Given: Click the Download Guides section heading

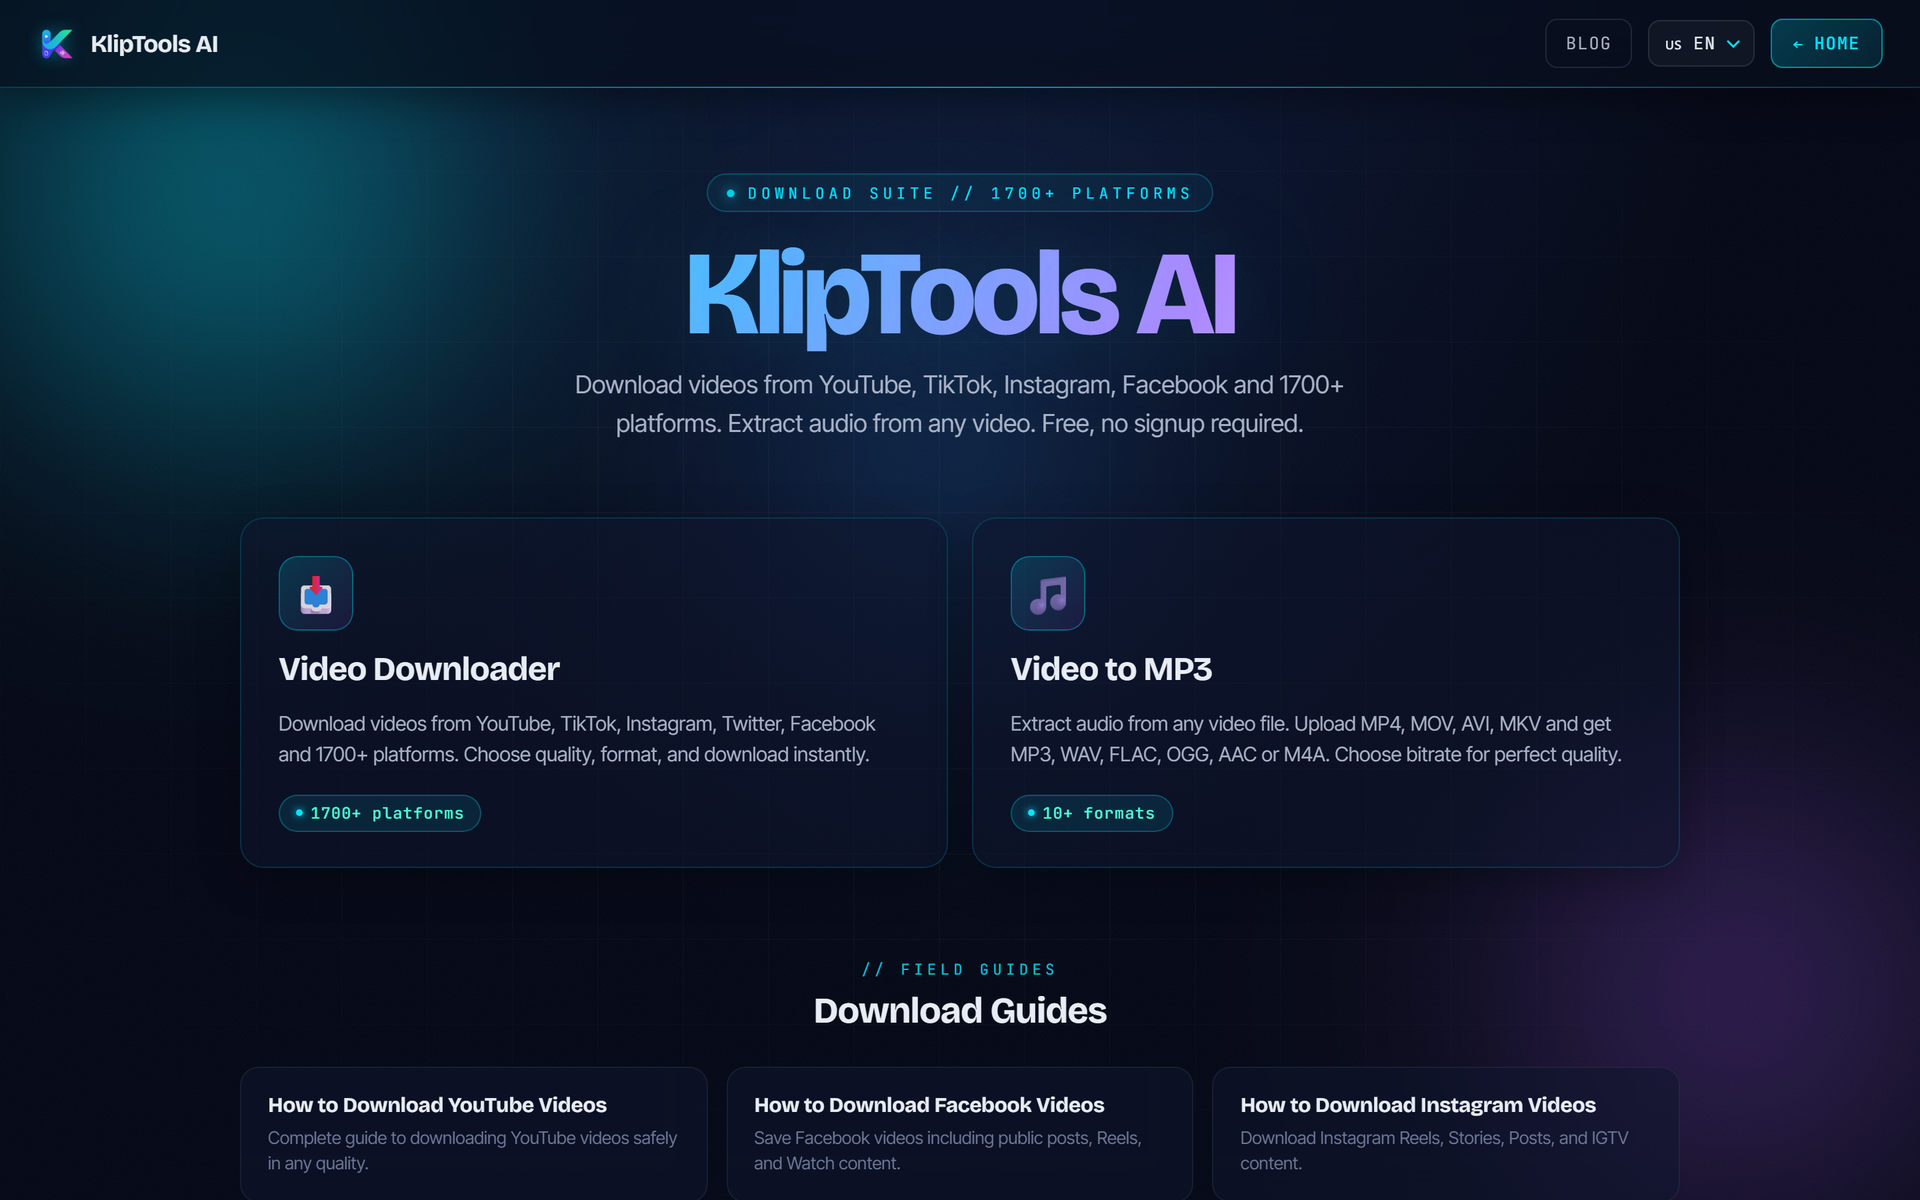Looking at the screenshot, I should tap(960, 1011).
